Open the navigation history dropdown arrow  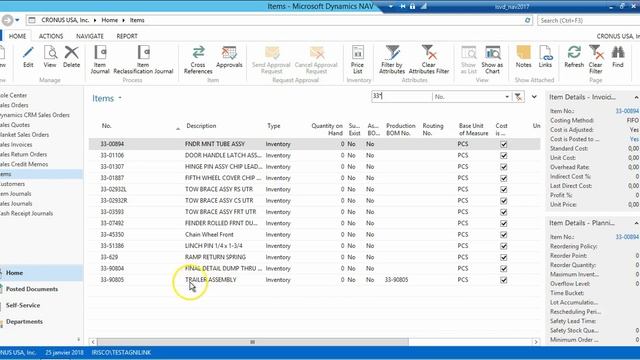[x=17, y=20]
